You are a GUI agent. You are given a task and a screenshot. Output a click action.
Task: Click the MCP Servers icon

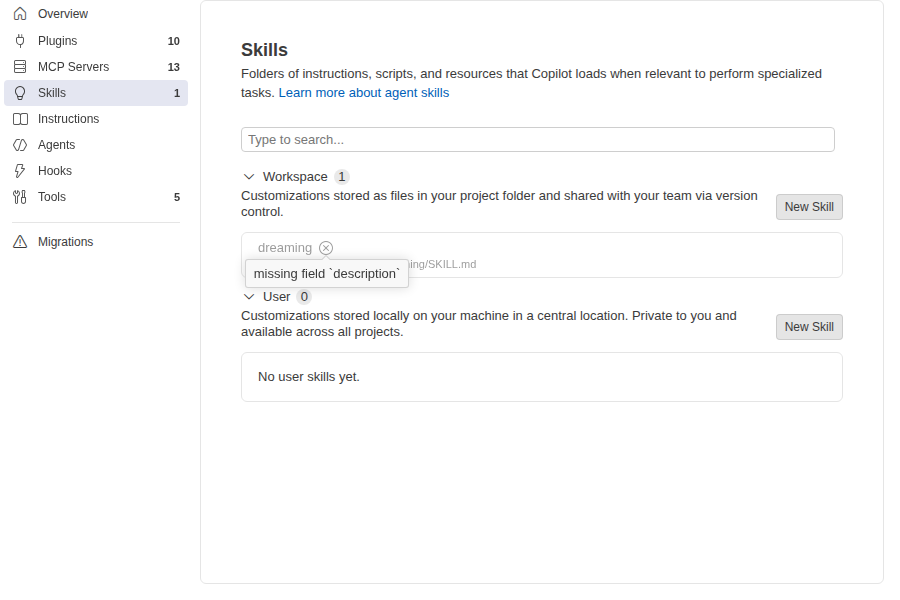(x=20, y=67)
